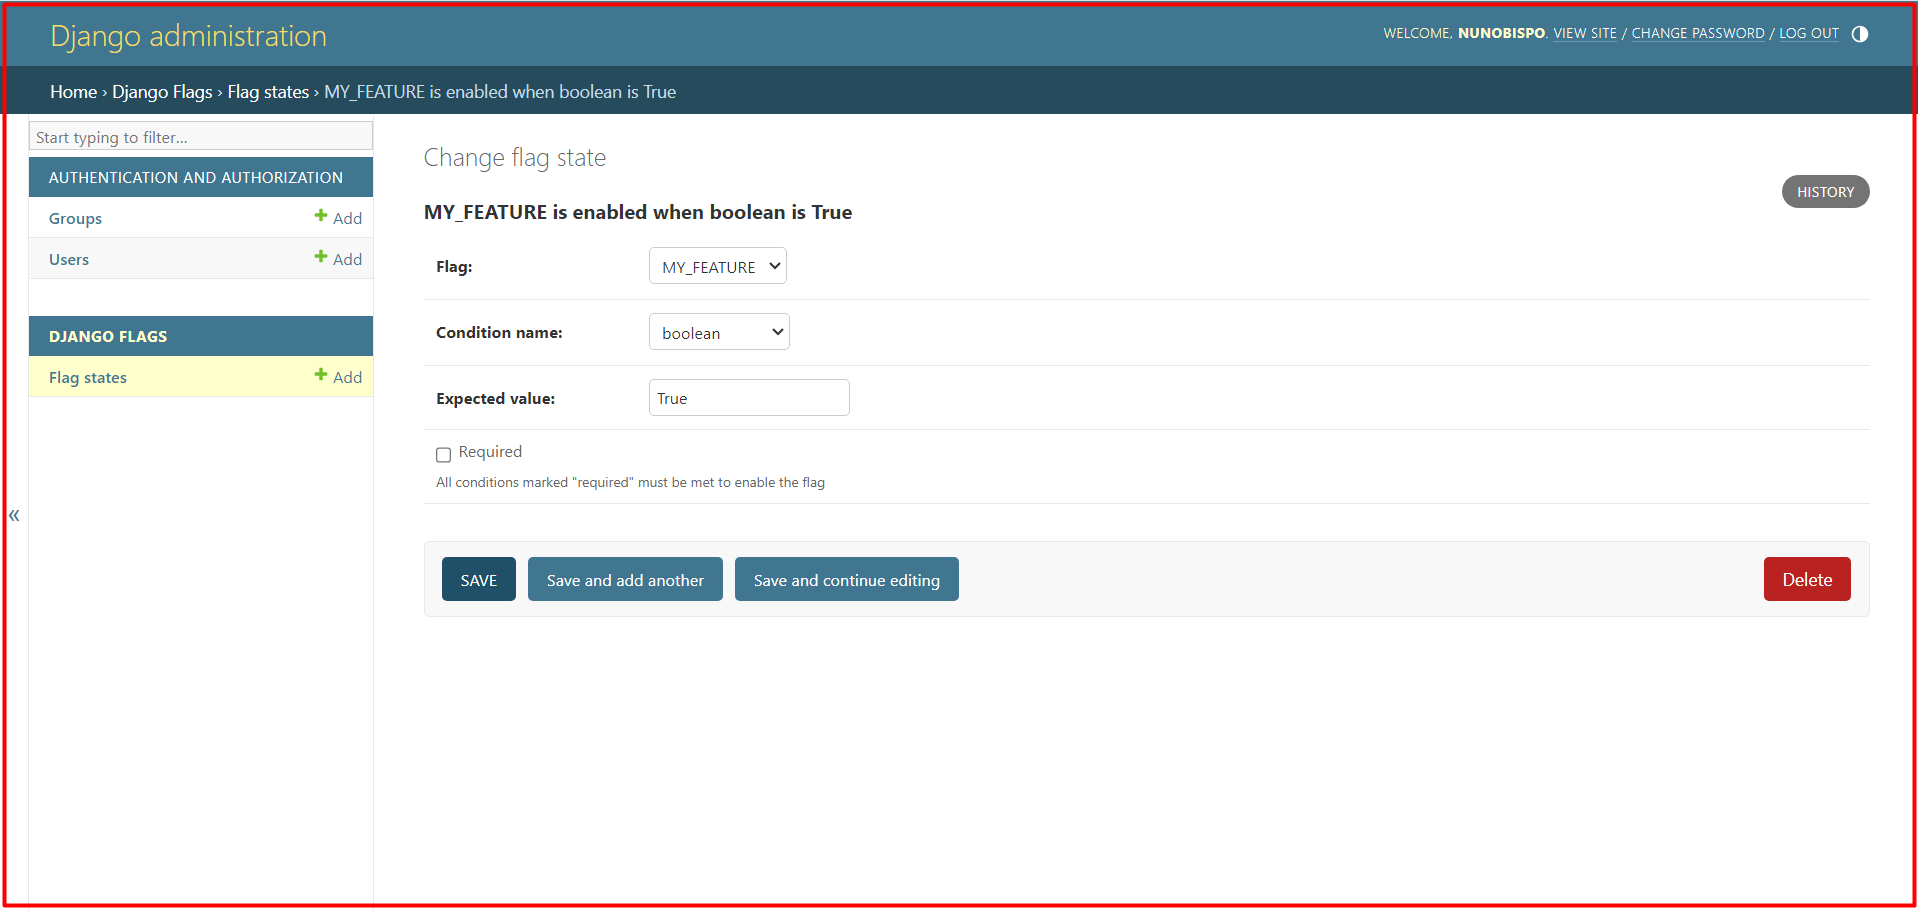This screenshot has height=911, width=1918.
Task: Collapse the sidebar with the chevron icon
Action: [x=14, y=515]
